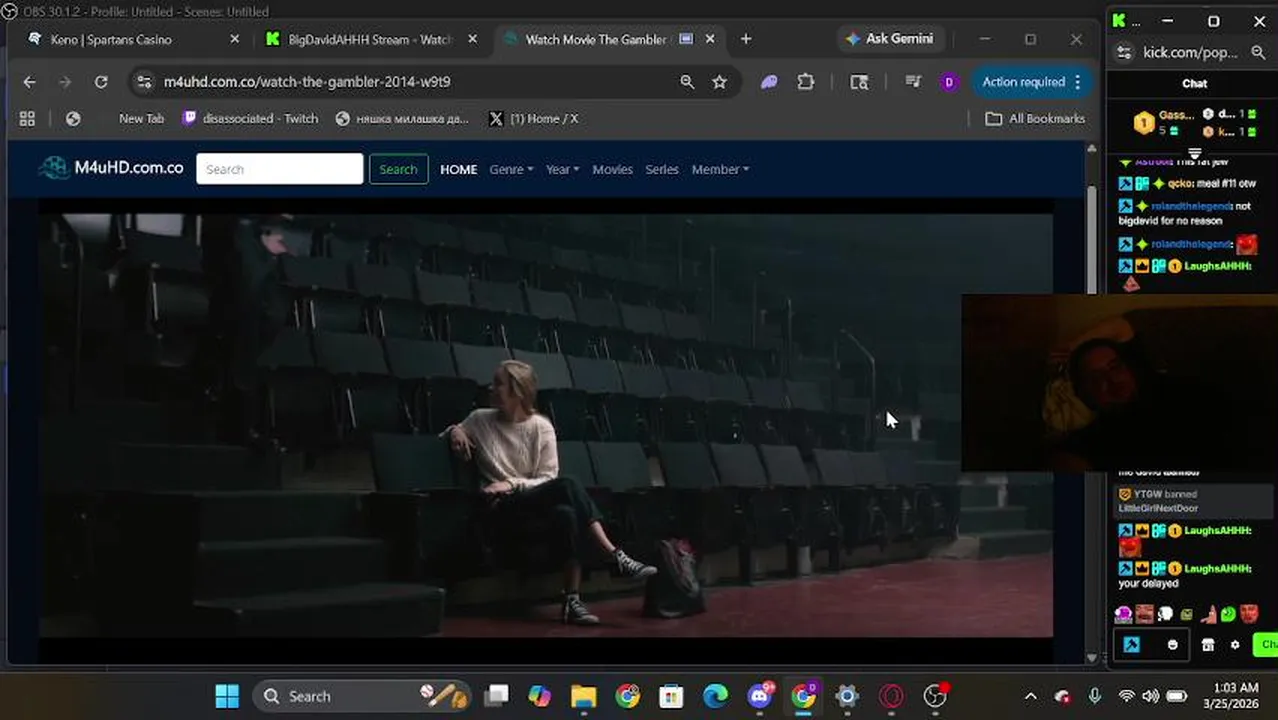Close the BigDavidAHHH Stream tab
Viewport: 1278px width, 720px height.
(473, 39)
